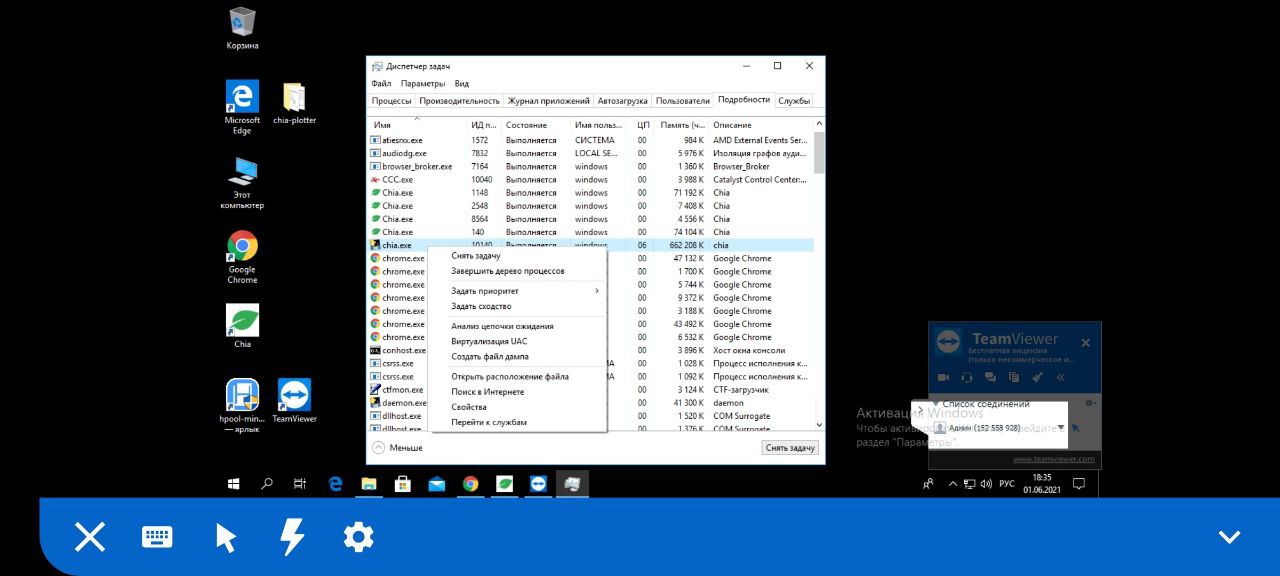The width and height of the screenshot is (1280, 576).
Task: Select the Этот компьютер desktop icon
Action: [x=242, y=183]
